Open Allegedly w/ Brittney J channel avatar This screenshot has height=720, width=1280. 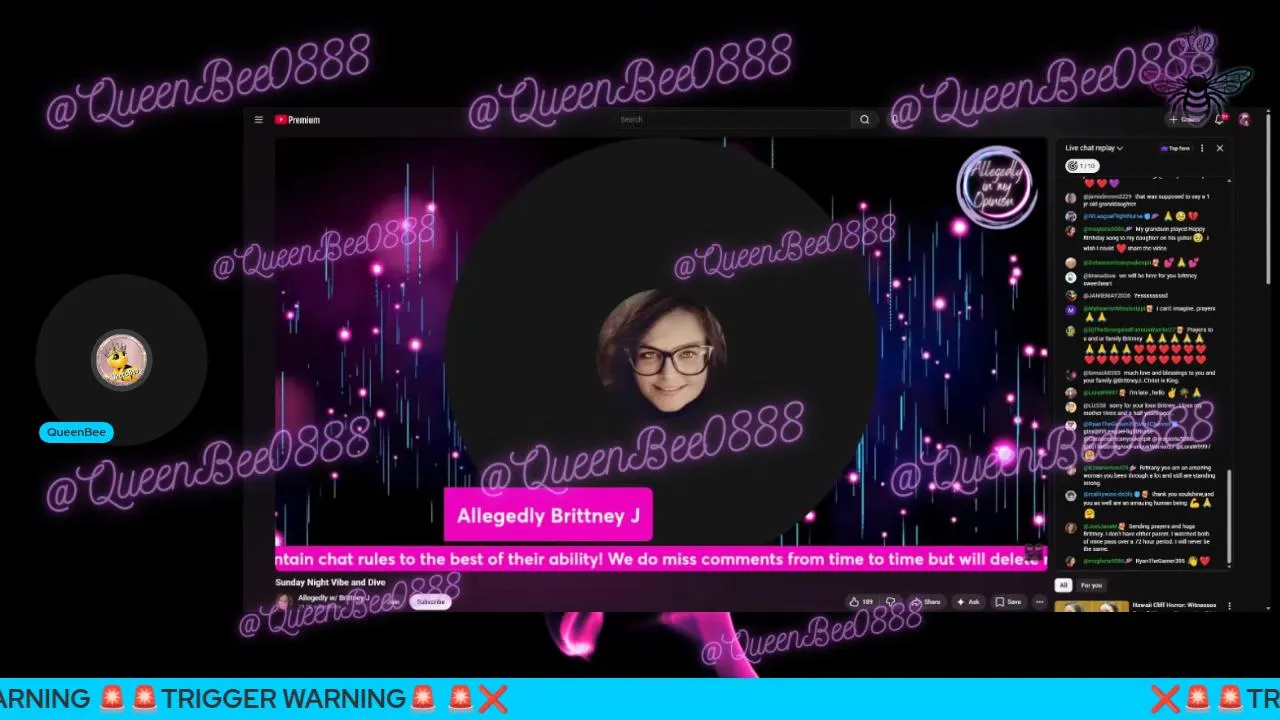pyautogui.click(x=284, y=602)
